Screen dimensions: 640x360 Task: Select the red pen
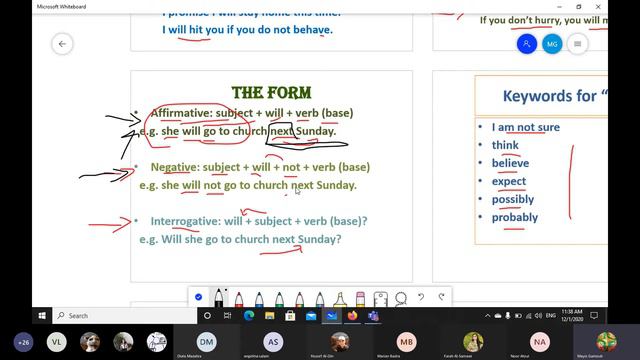point(239,299)
